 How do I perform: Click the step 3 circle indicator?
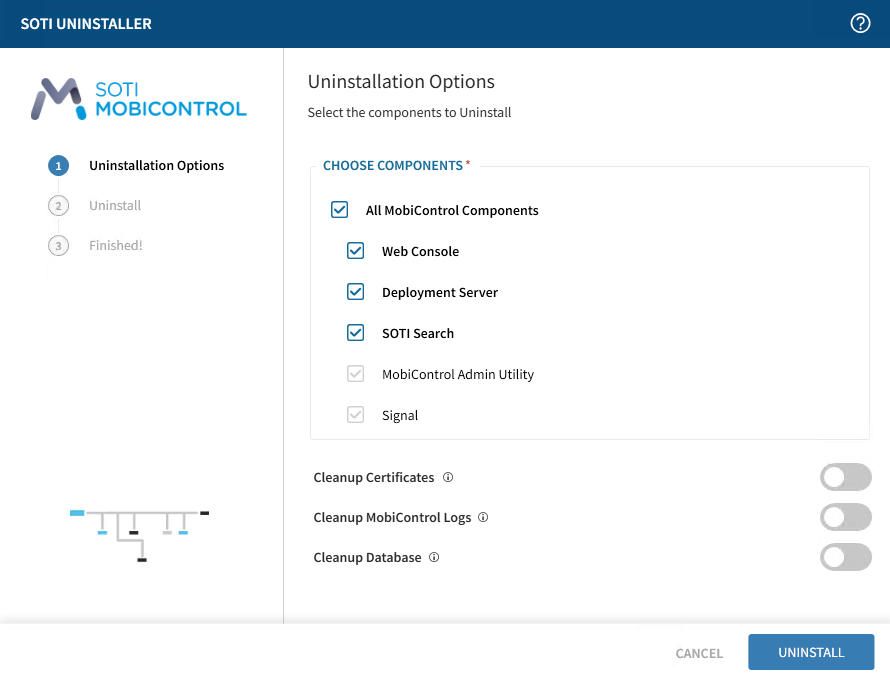click(58, 246)
